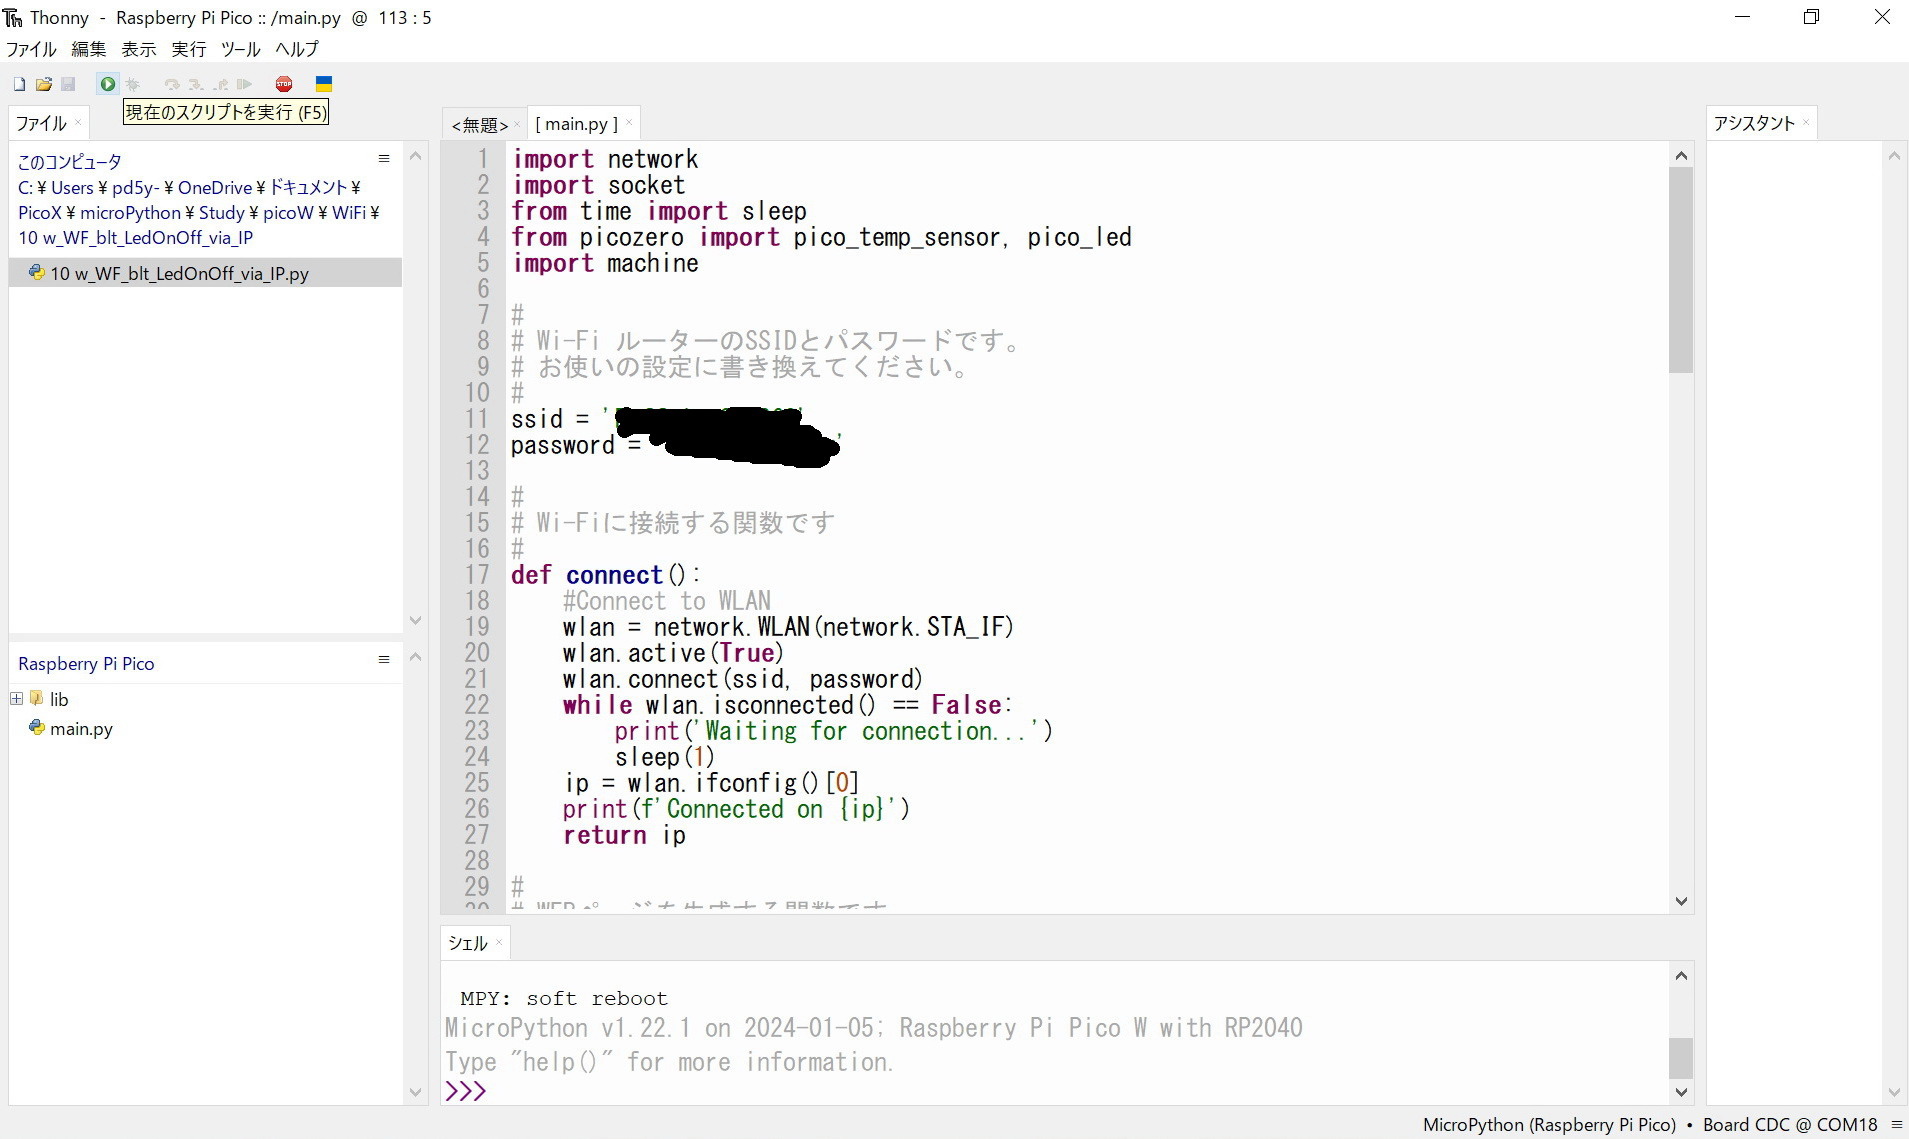Expand the lib folder tree node

(16, 698)
